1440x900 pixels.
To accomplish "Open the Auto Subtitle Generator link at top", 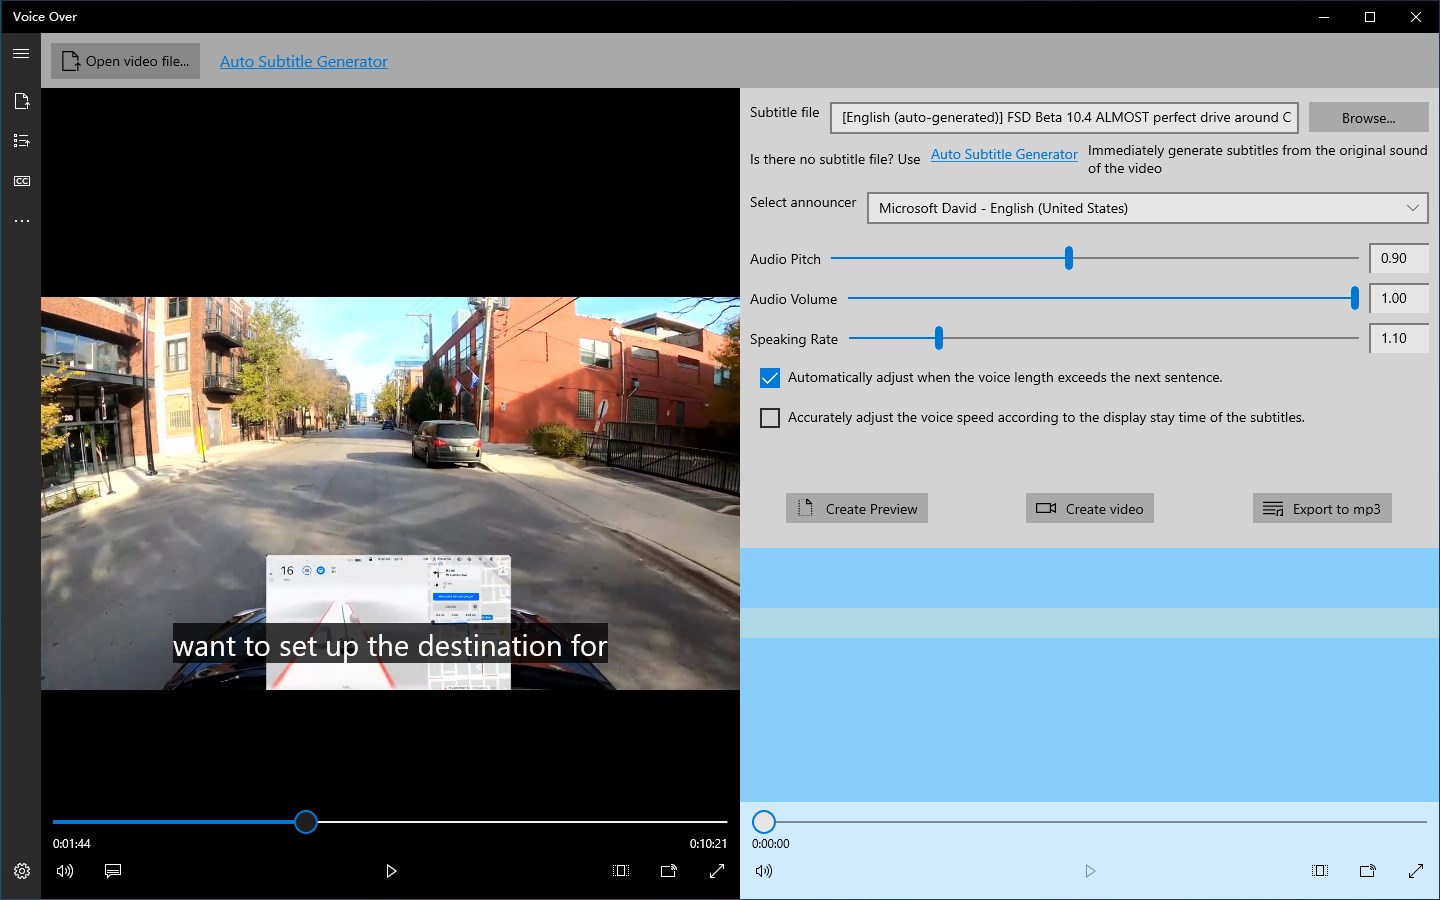I will (303, 61).
